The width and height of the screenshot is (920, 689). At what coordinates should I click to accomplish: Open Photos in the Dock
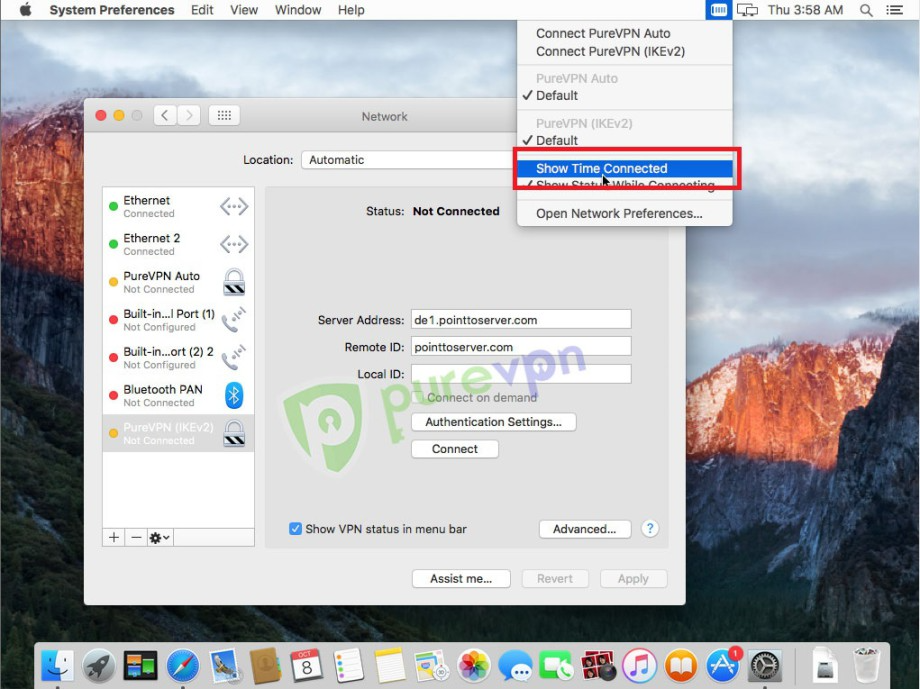tap(473, 666)
